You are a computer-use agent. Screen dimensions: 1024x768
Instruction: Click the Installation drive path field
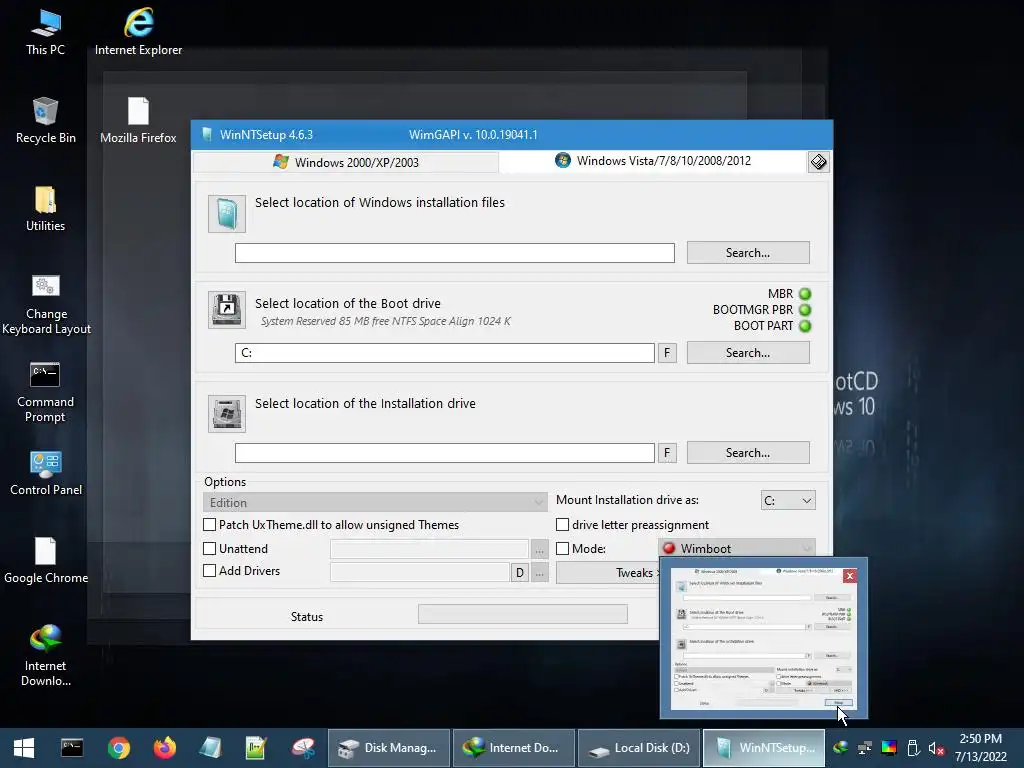pyautogui.click(x=445, y=453)
